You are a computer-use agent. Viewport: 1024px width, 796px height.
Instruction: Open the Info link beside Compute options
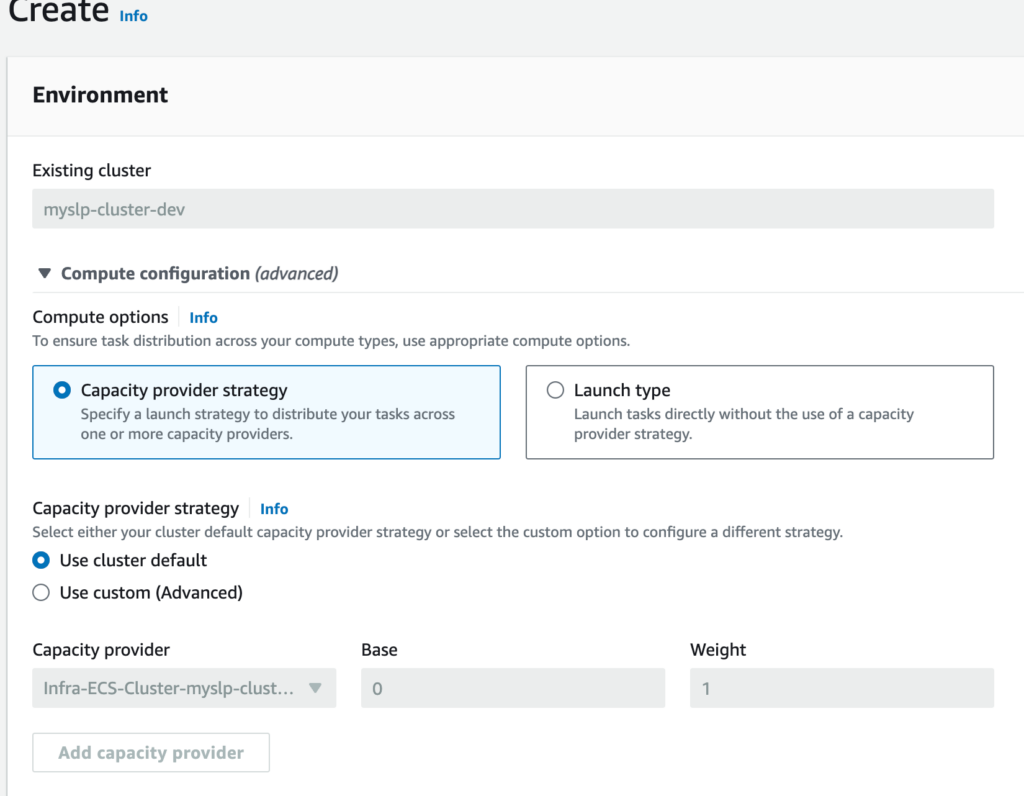(203, 317)
